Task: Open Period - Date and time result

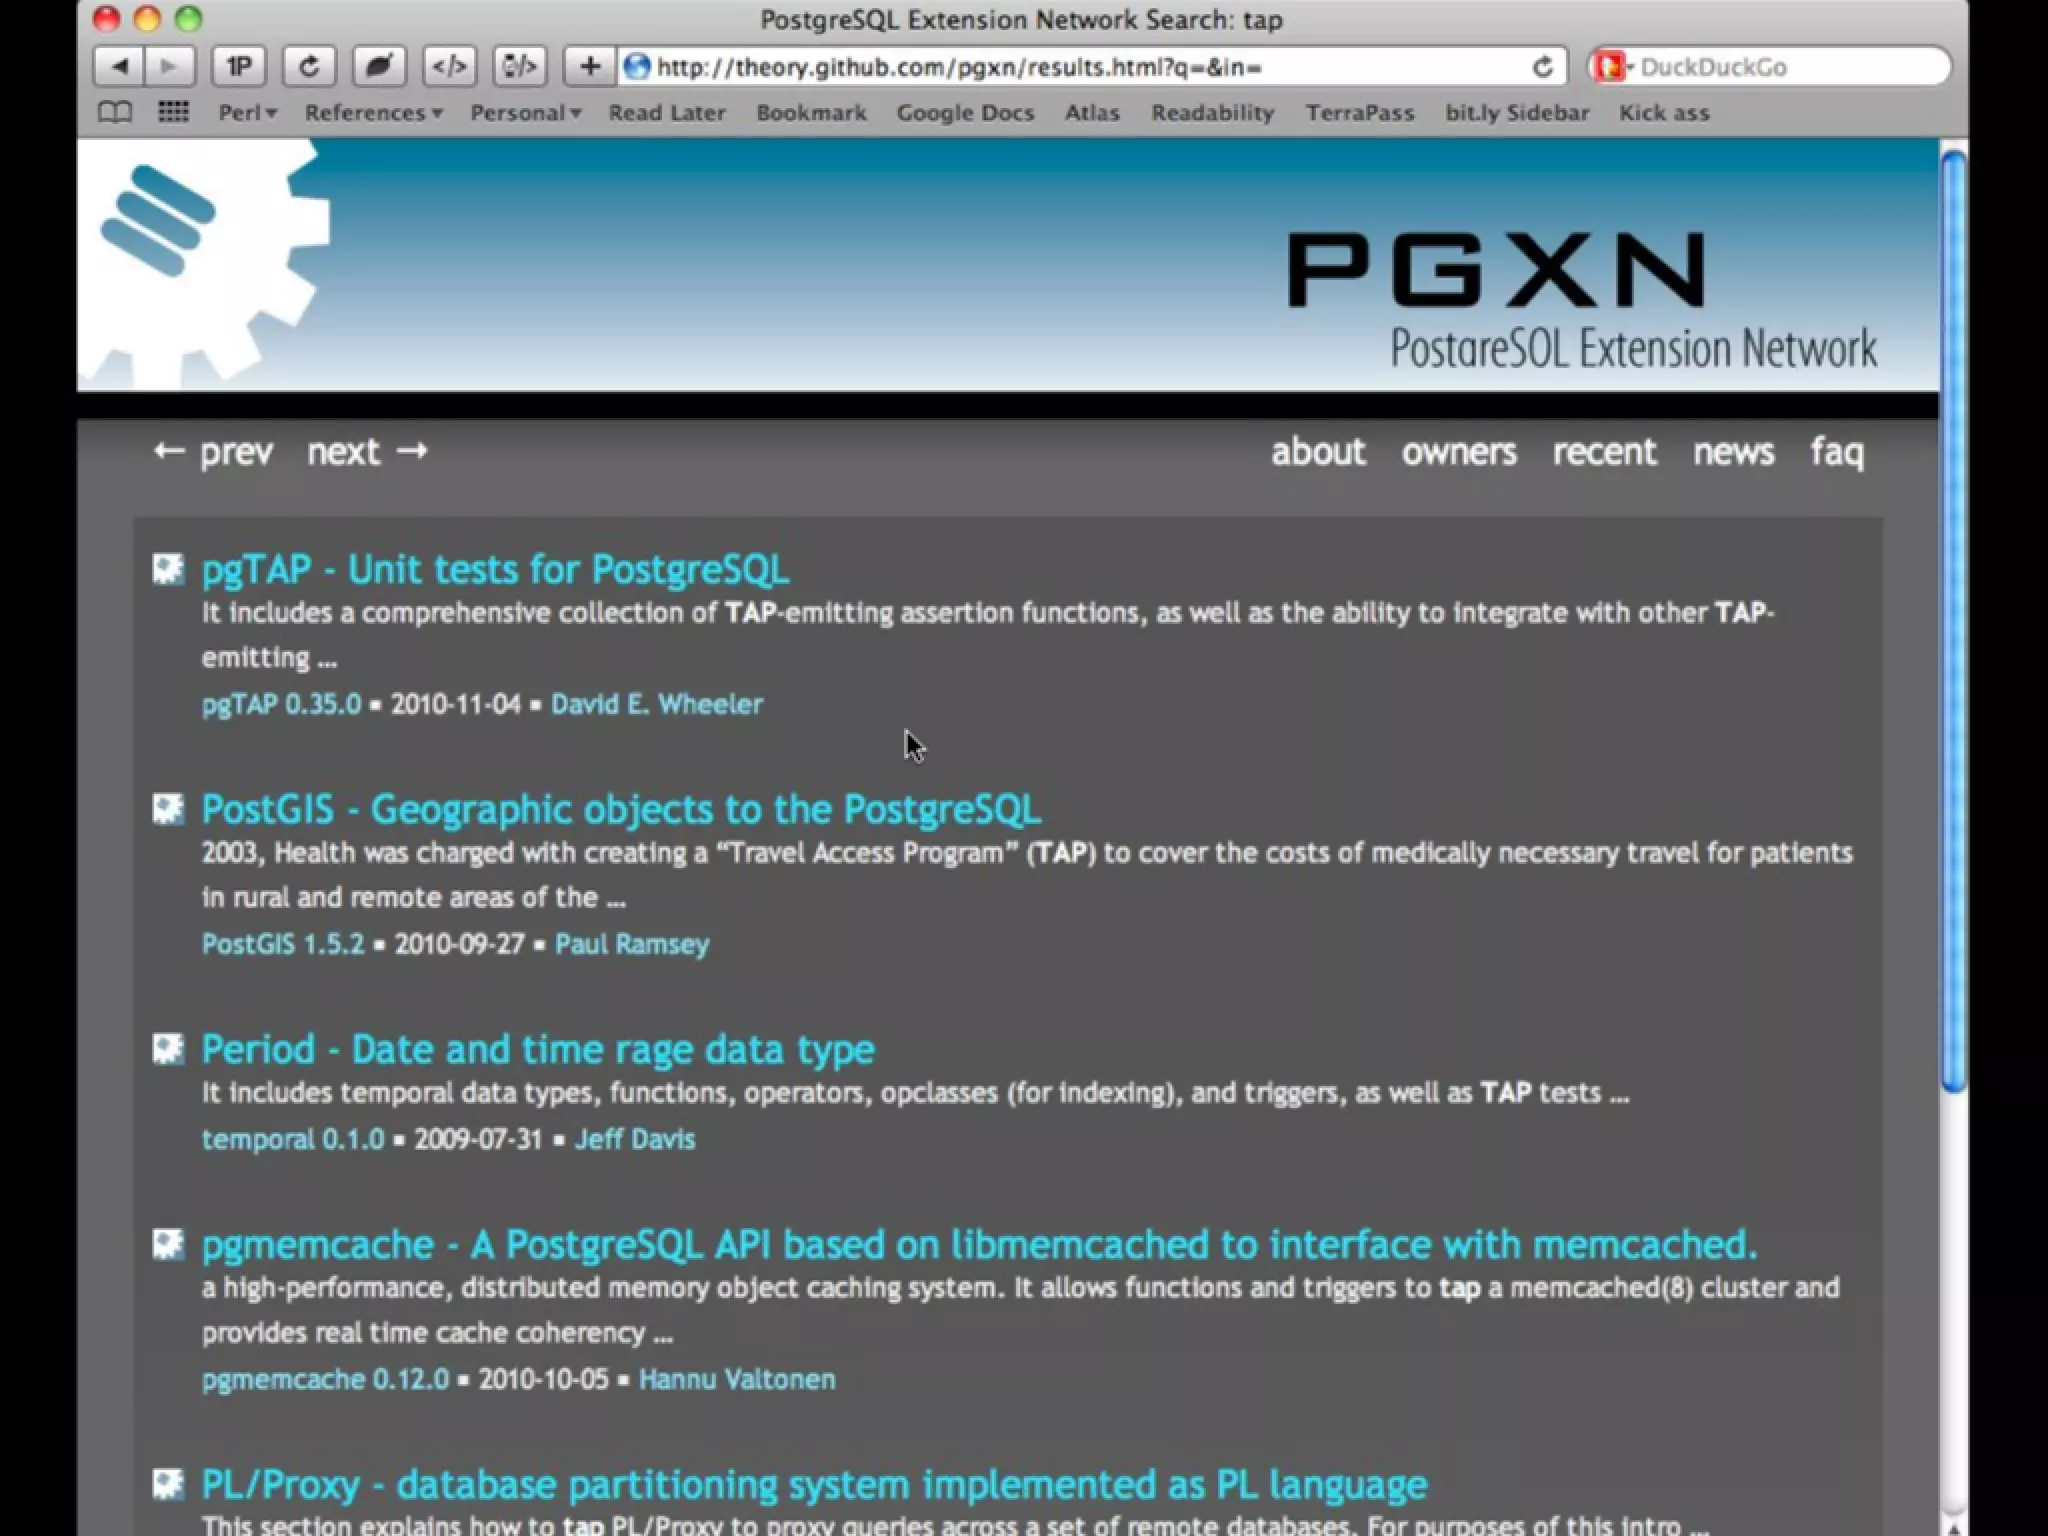Action: pyautogui.click(x=538, y=1048)
